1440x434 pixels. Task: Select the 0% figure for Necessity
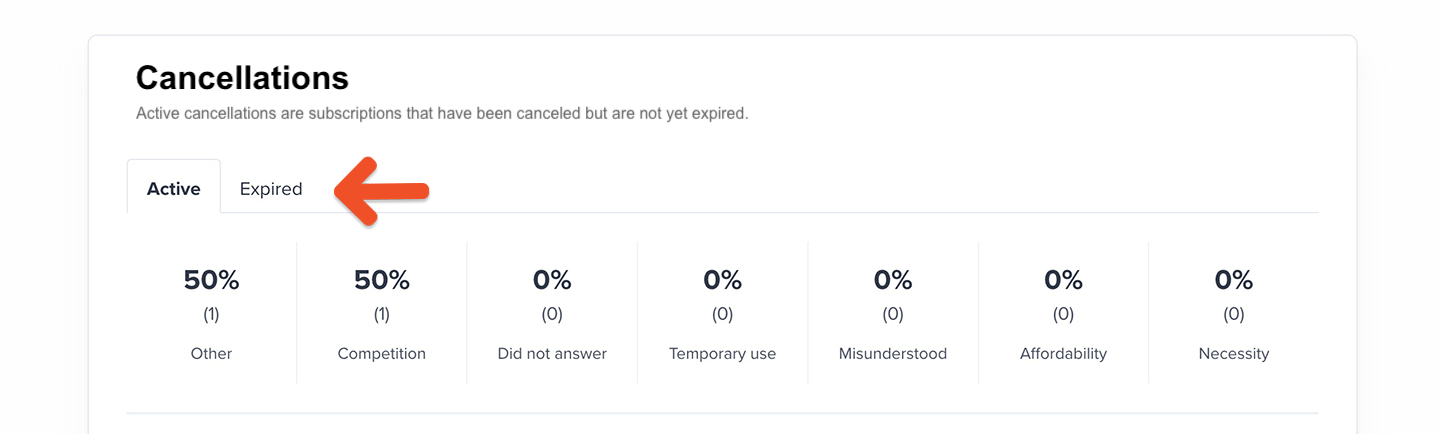(x=1234, y=281)
